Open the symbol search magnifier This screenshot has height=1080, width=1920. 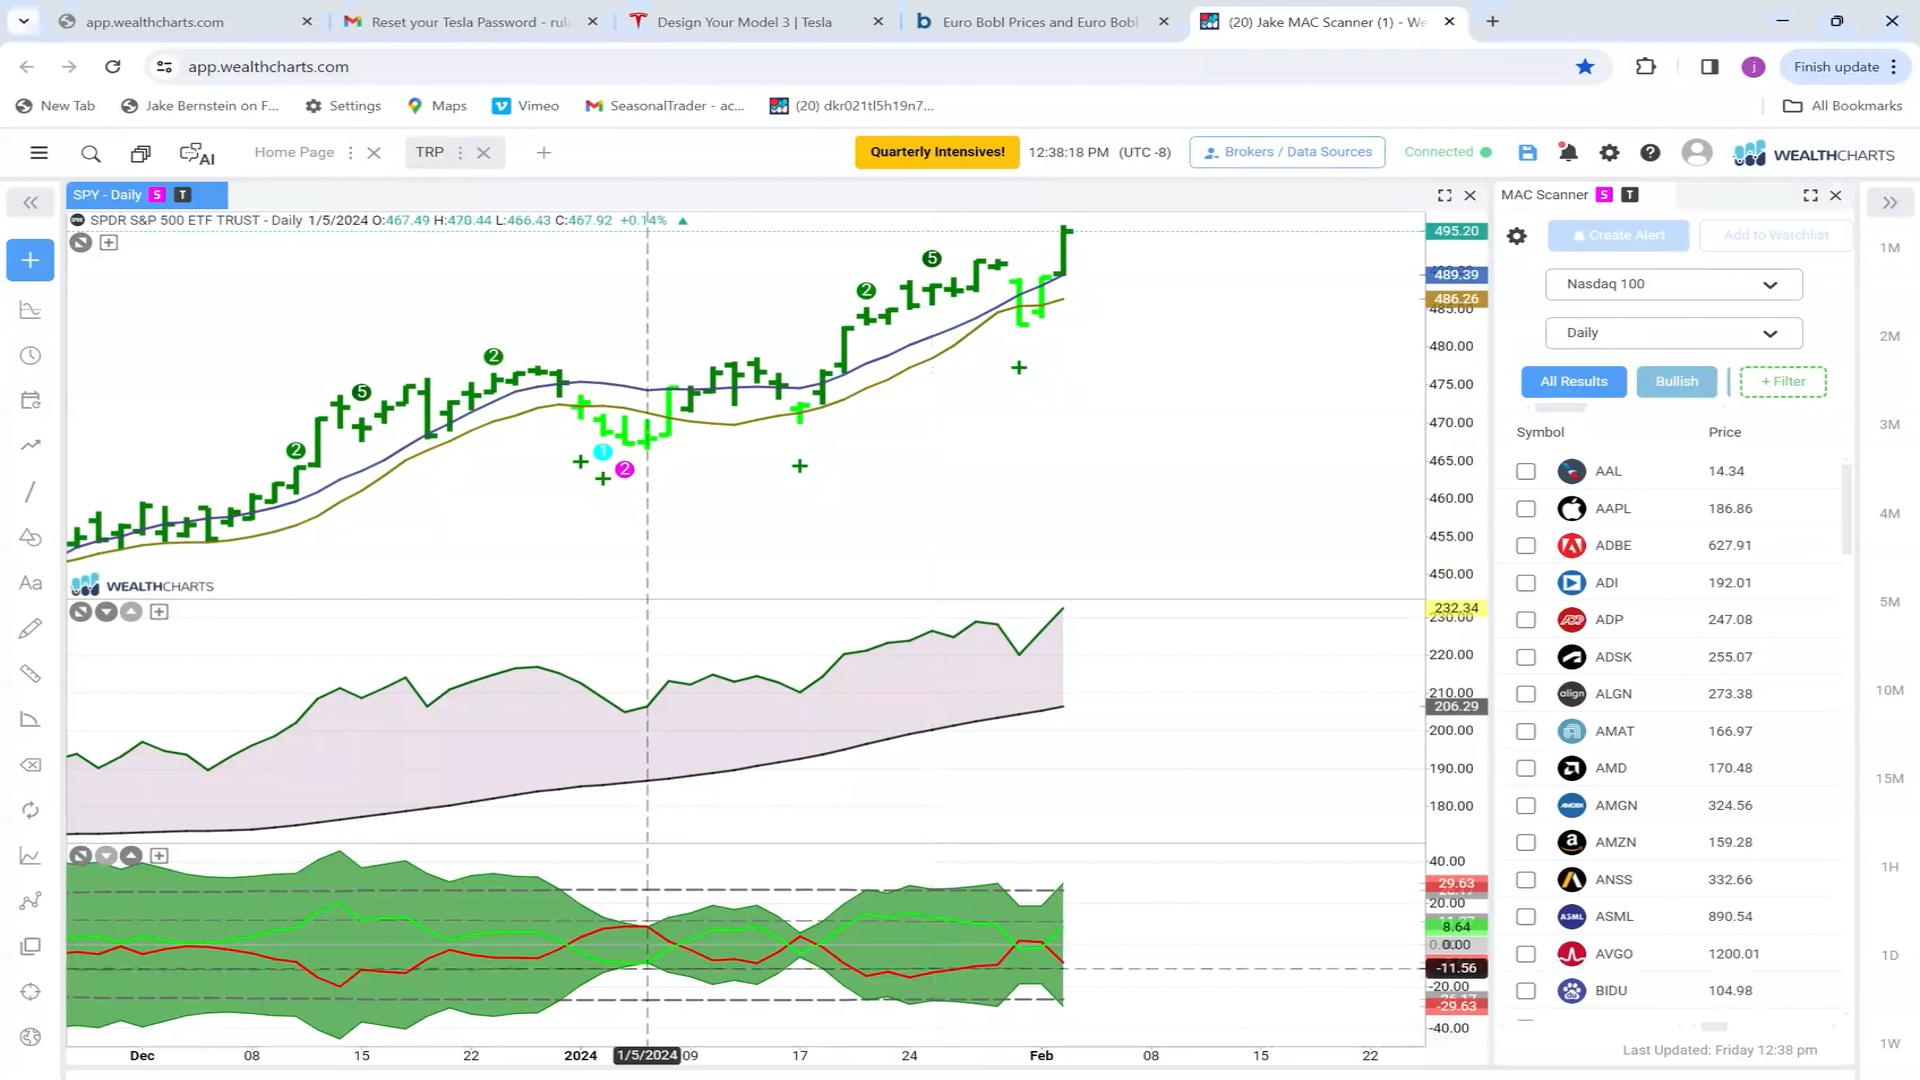(91, 153)
